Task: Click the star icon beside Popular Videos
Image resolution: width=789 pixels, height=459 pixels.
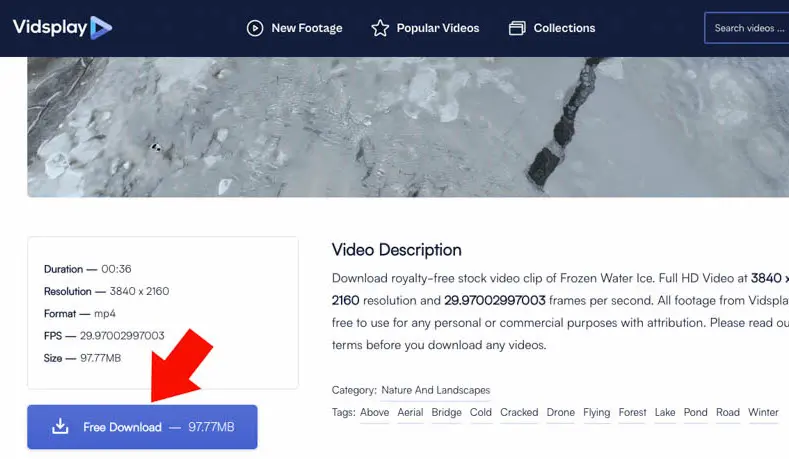Action: pos(380,28)
